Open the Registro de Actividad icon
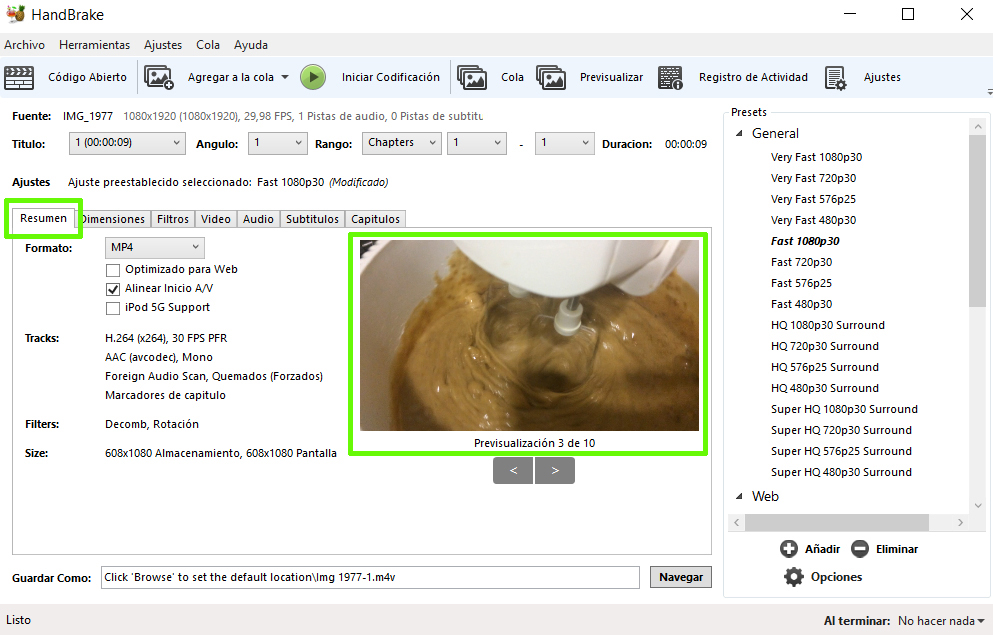This screenshot has height=635, width=993. coord(671,77)
